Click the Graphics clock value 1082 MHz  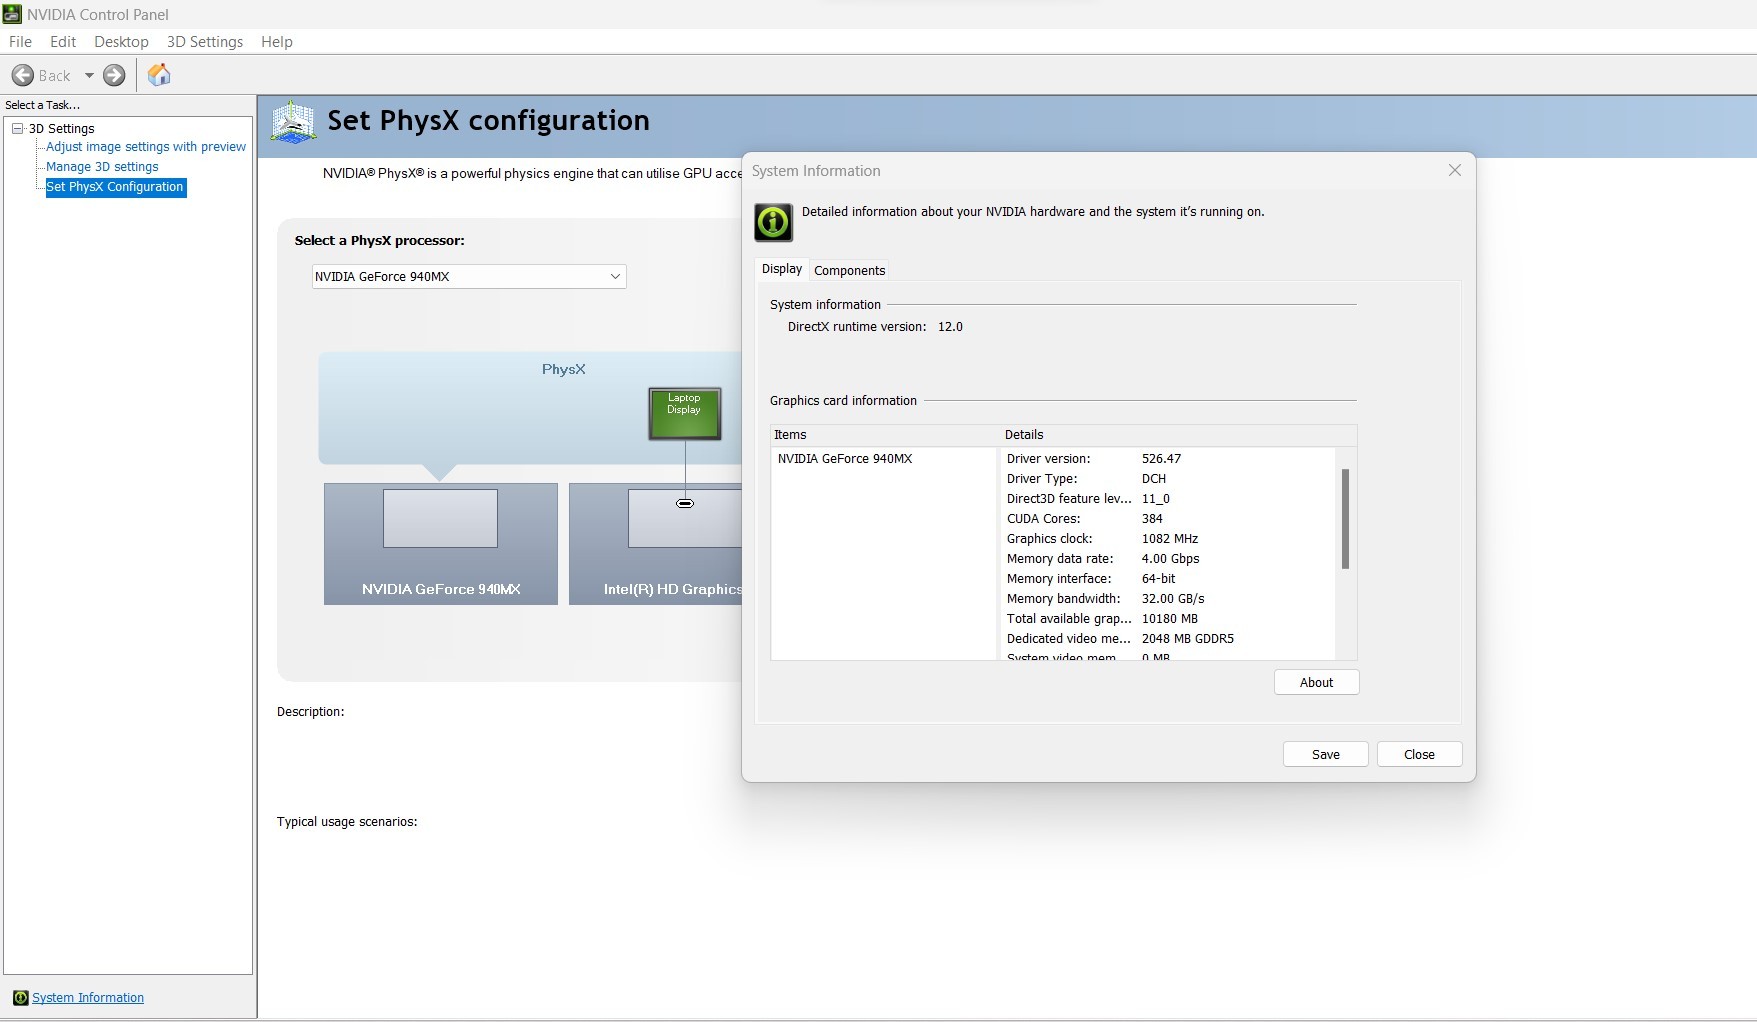pos(1170,539)
